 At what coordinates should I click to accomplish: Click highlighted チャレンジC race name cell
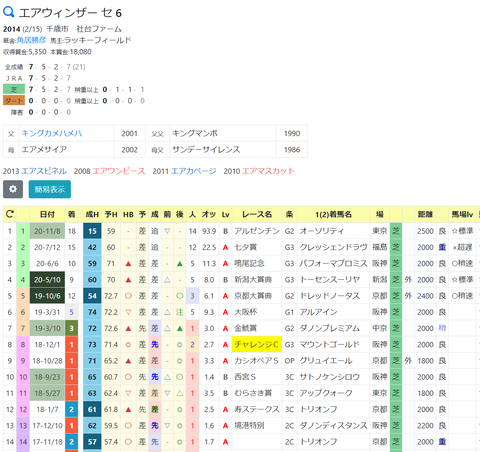point(257,345)
